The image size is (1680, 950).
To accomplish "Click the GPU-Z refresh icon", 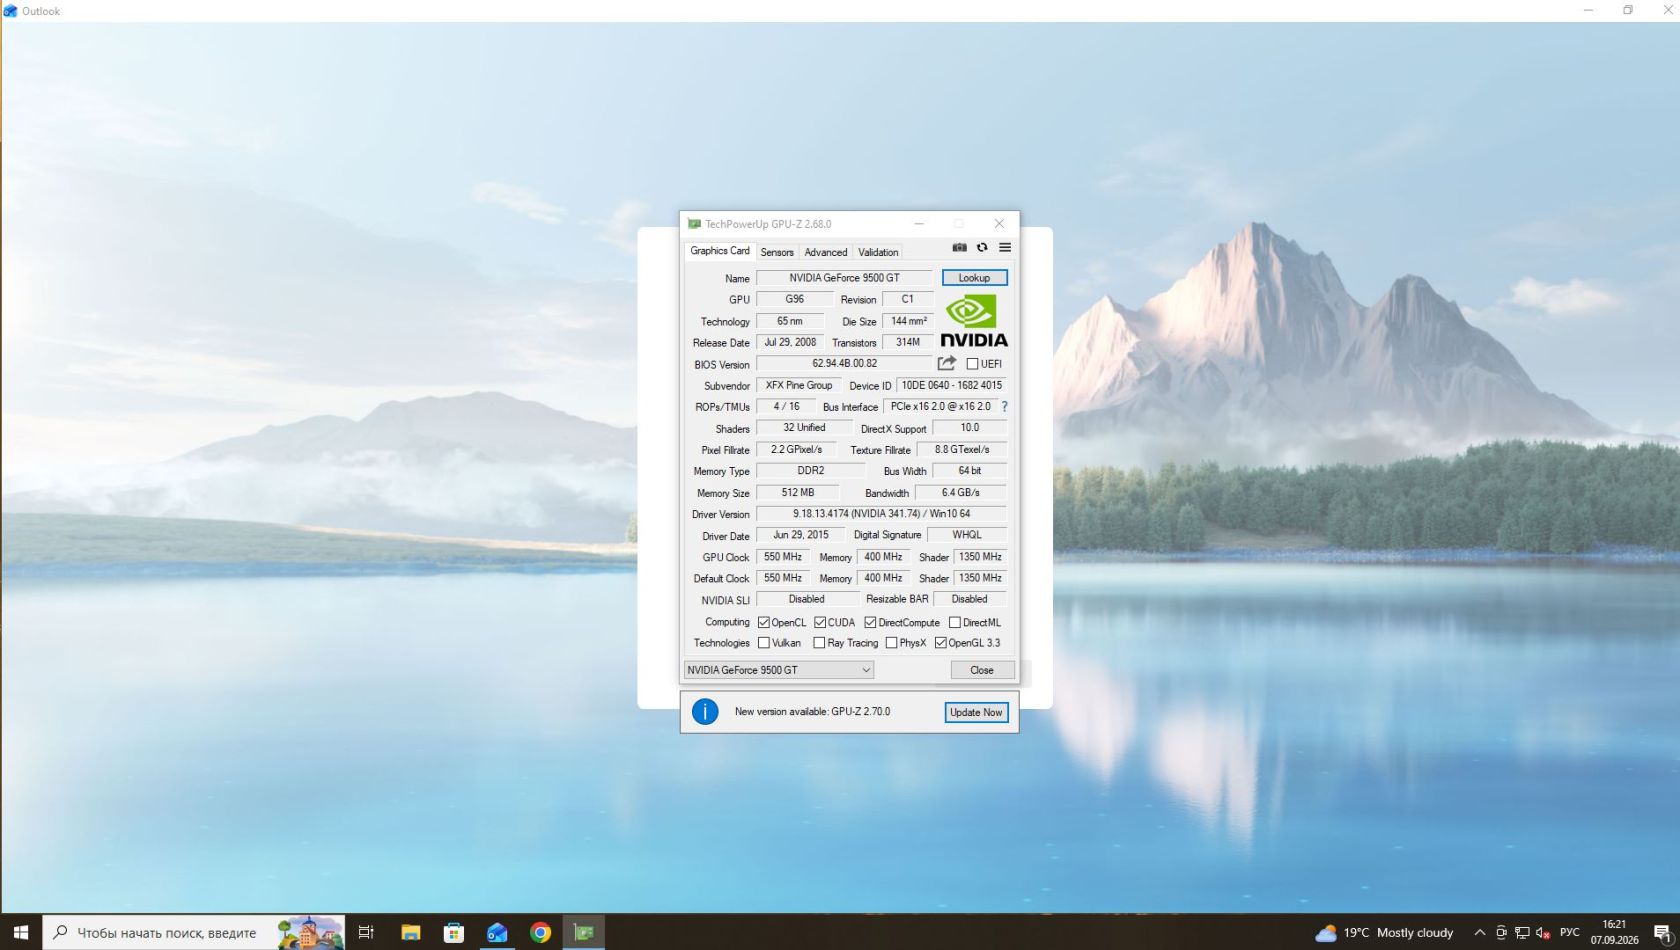I will tap(982, 248).
